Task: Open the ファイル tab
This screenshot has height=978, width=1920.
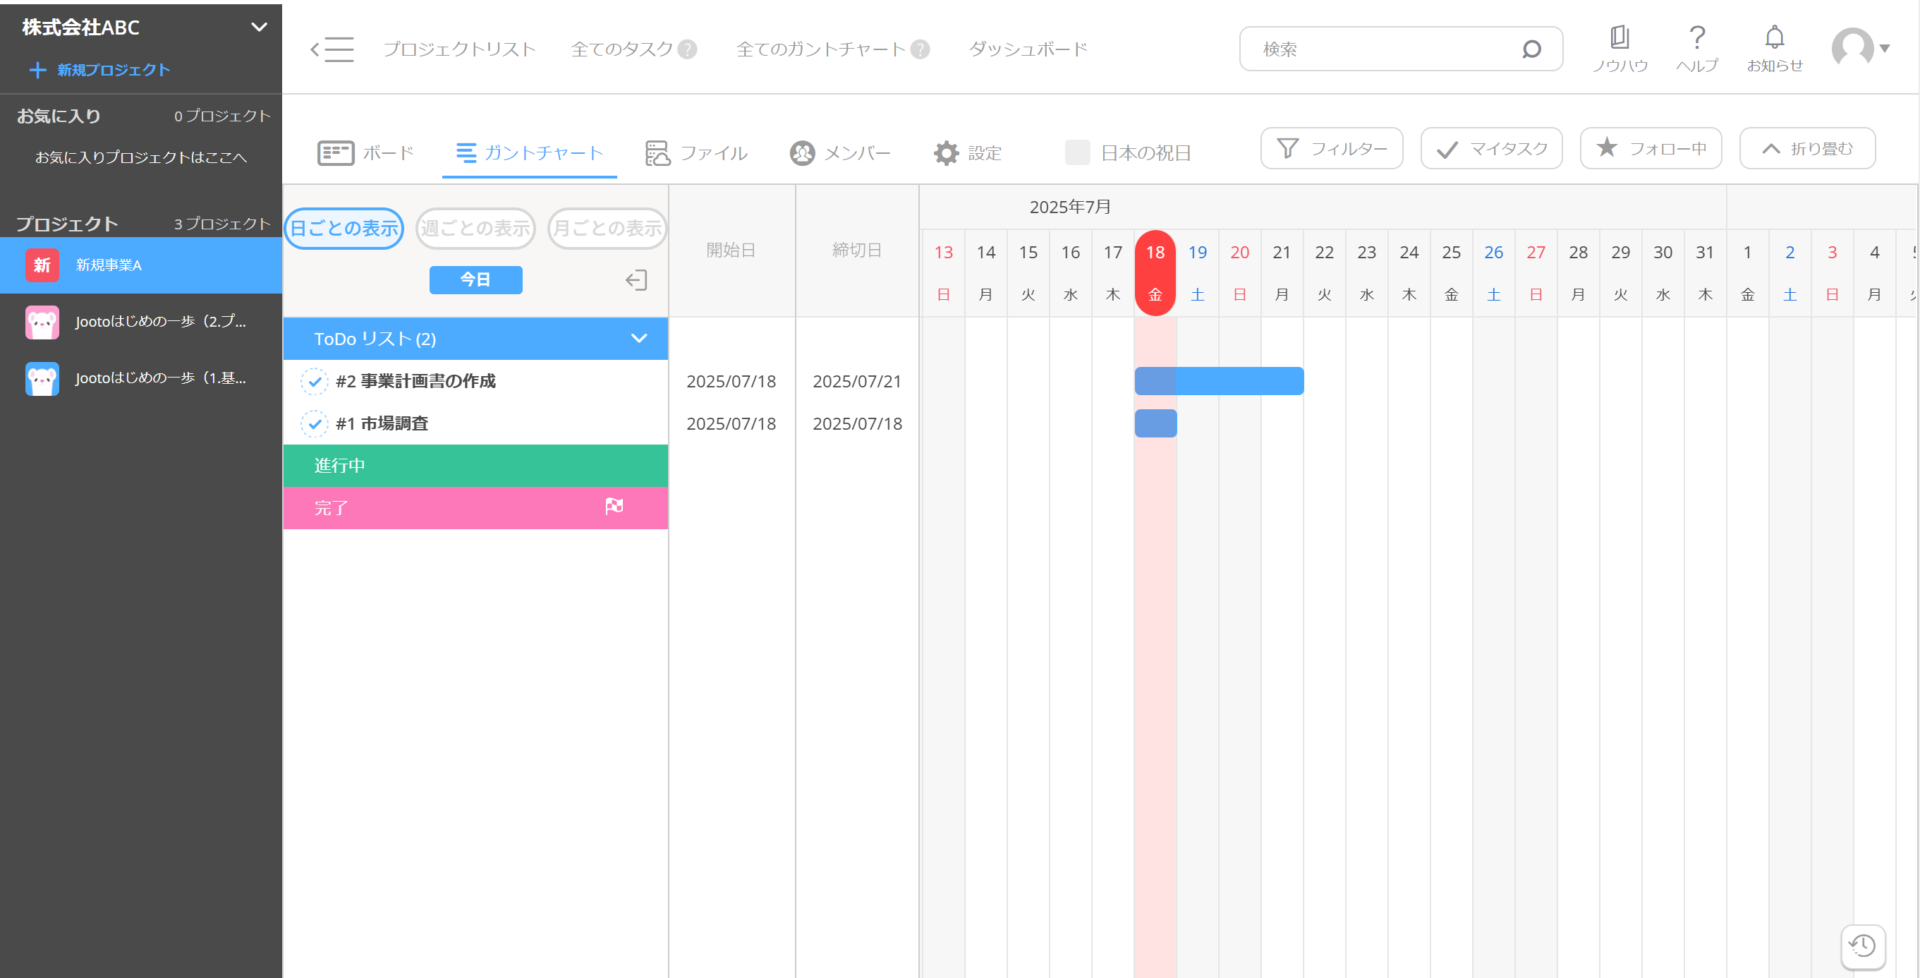Action: (697, 152)
